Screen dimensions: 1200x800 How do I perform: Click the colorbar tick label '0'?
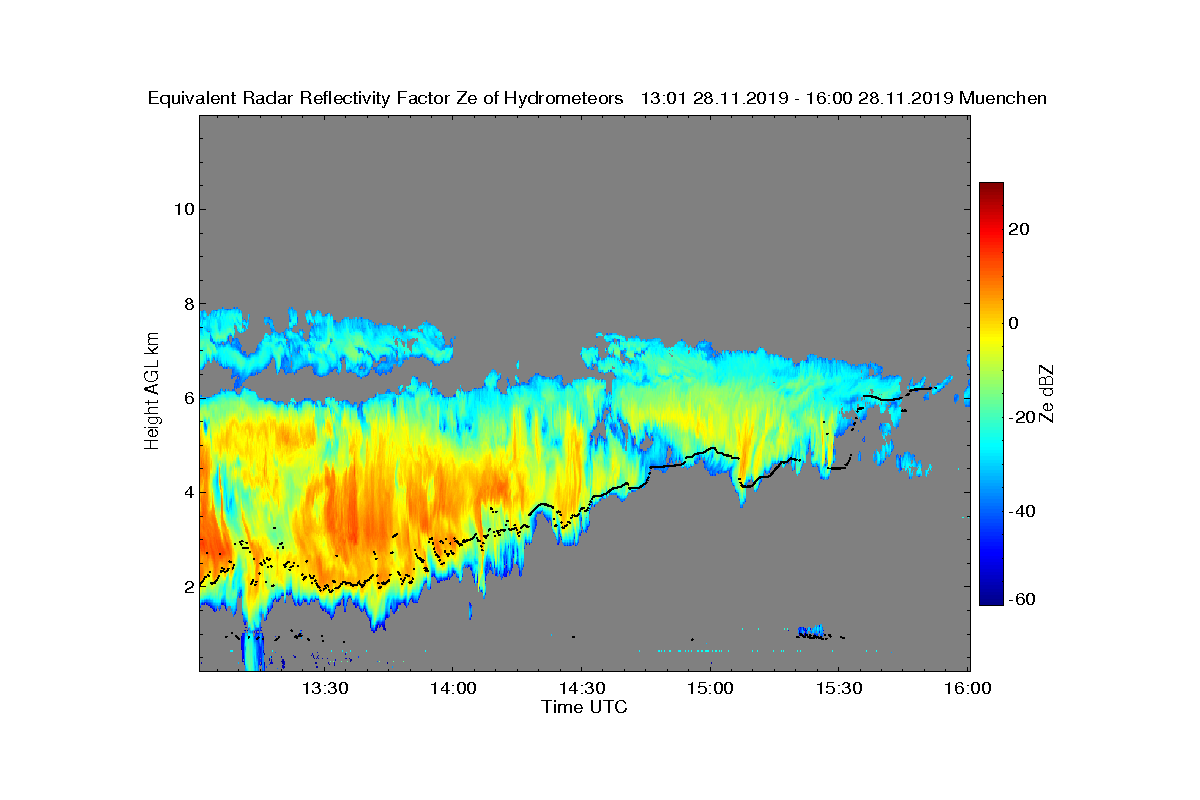pos(1014,323)
